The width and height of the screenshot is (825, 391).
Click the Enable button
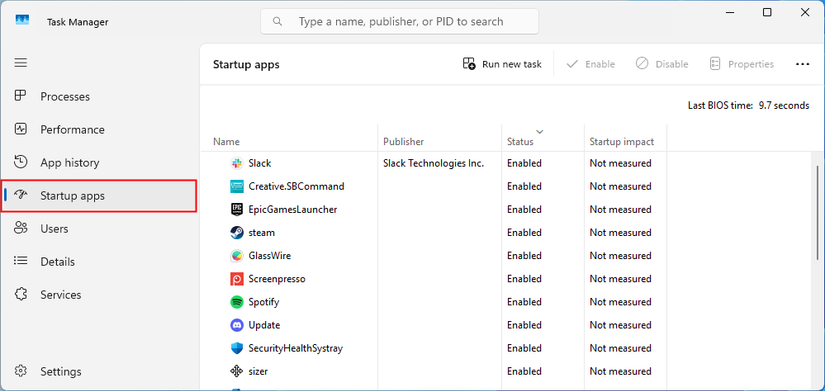tap(590, 64)
